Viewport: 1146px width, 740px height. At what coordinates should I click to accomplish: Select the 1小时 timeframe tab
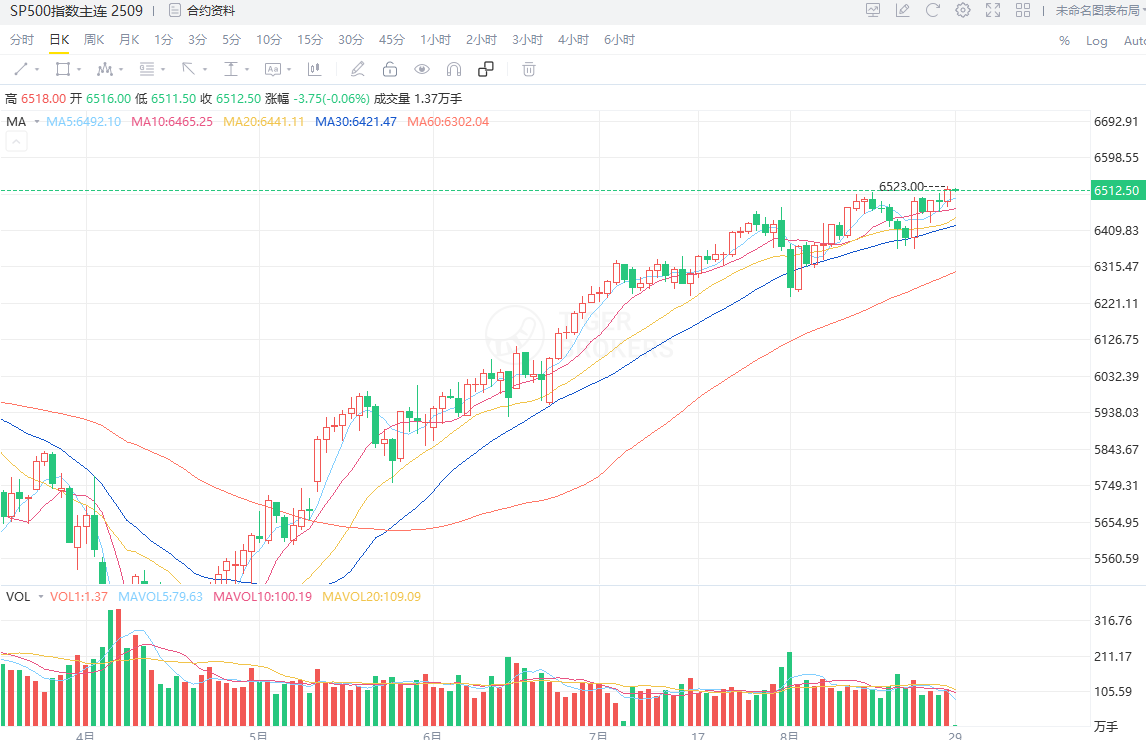435,40
